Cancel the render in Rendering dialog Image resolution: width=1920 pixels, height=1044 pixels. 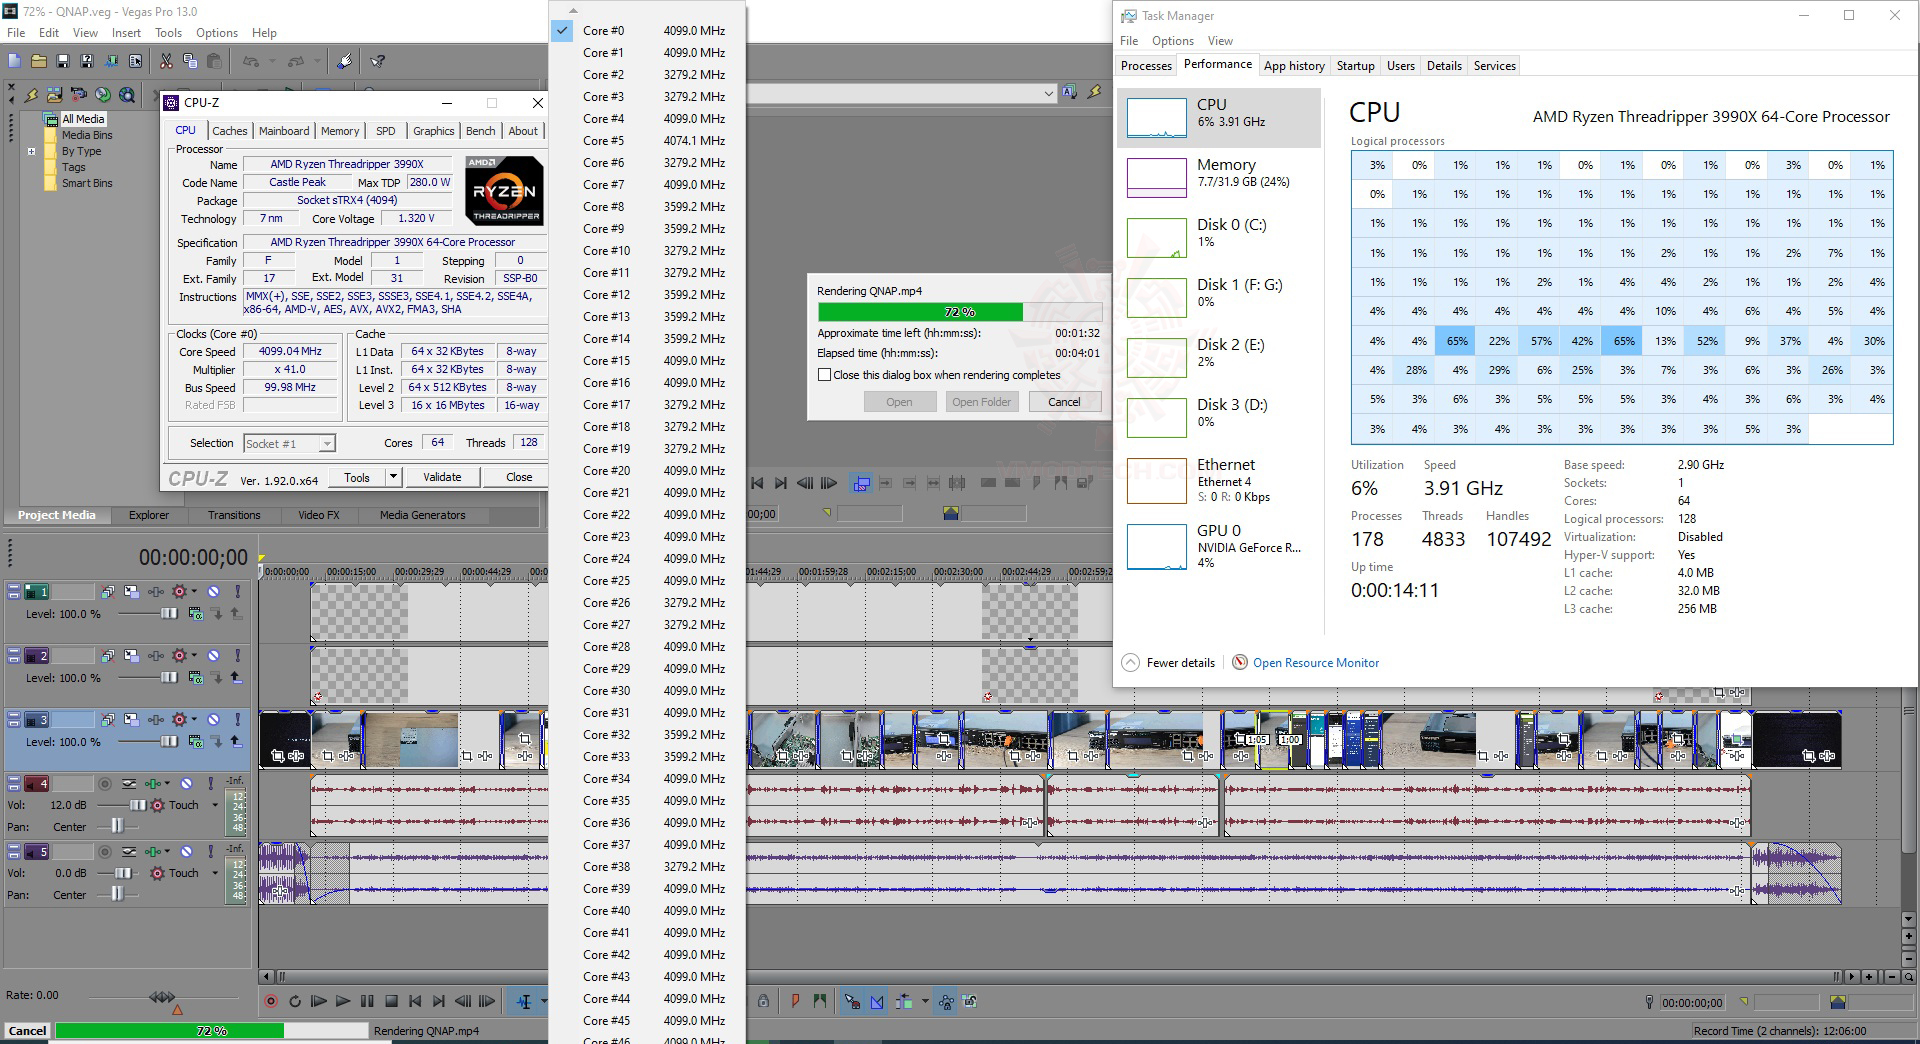tap(1064, 402)
